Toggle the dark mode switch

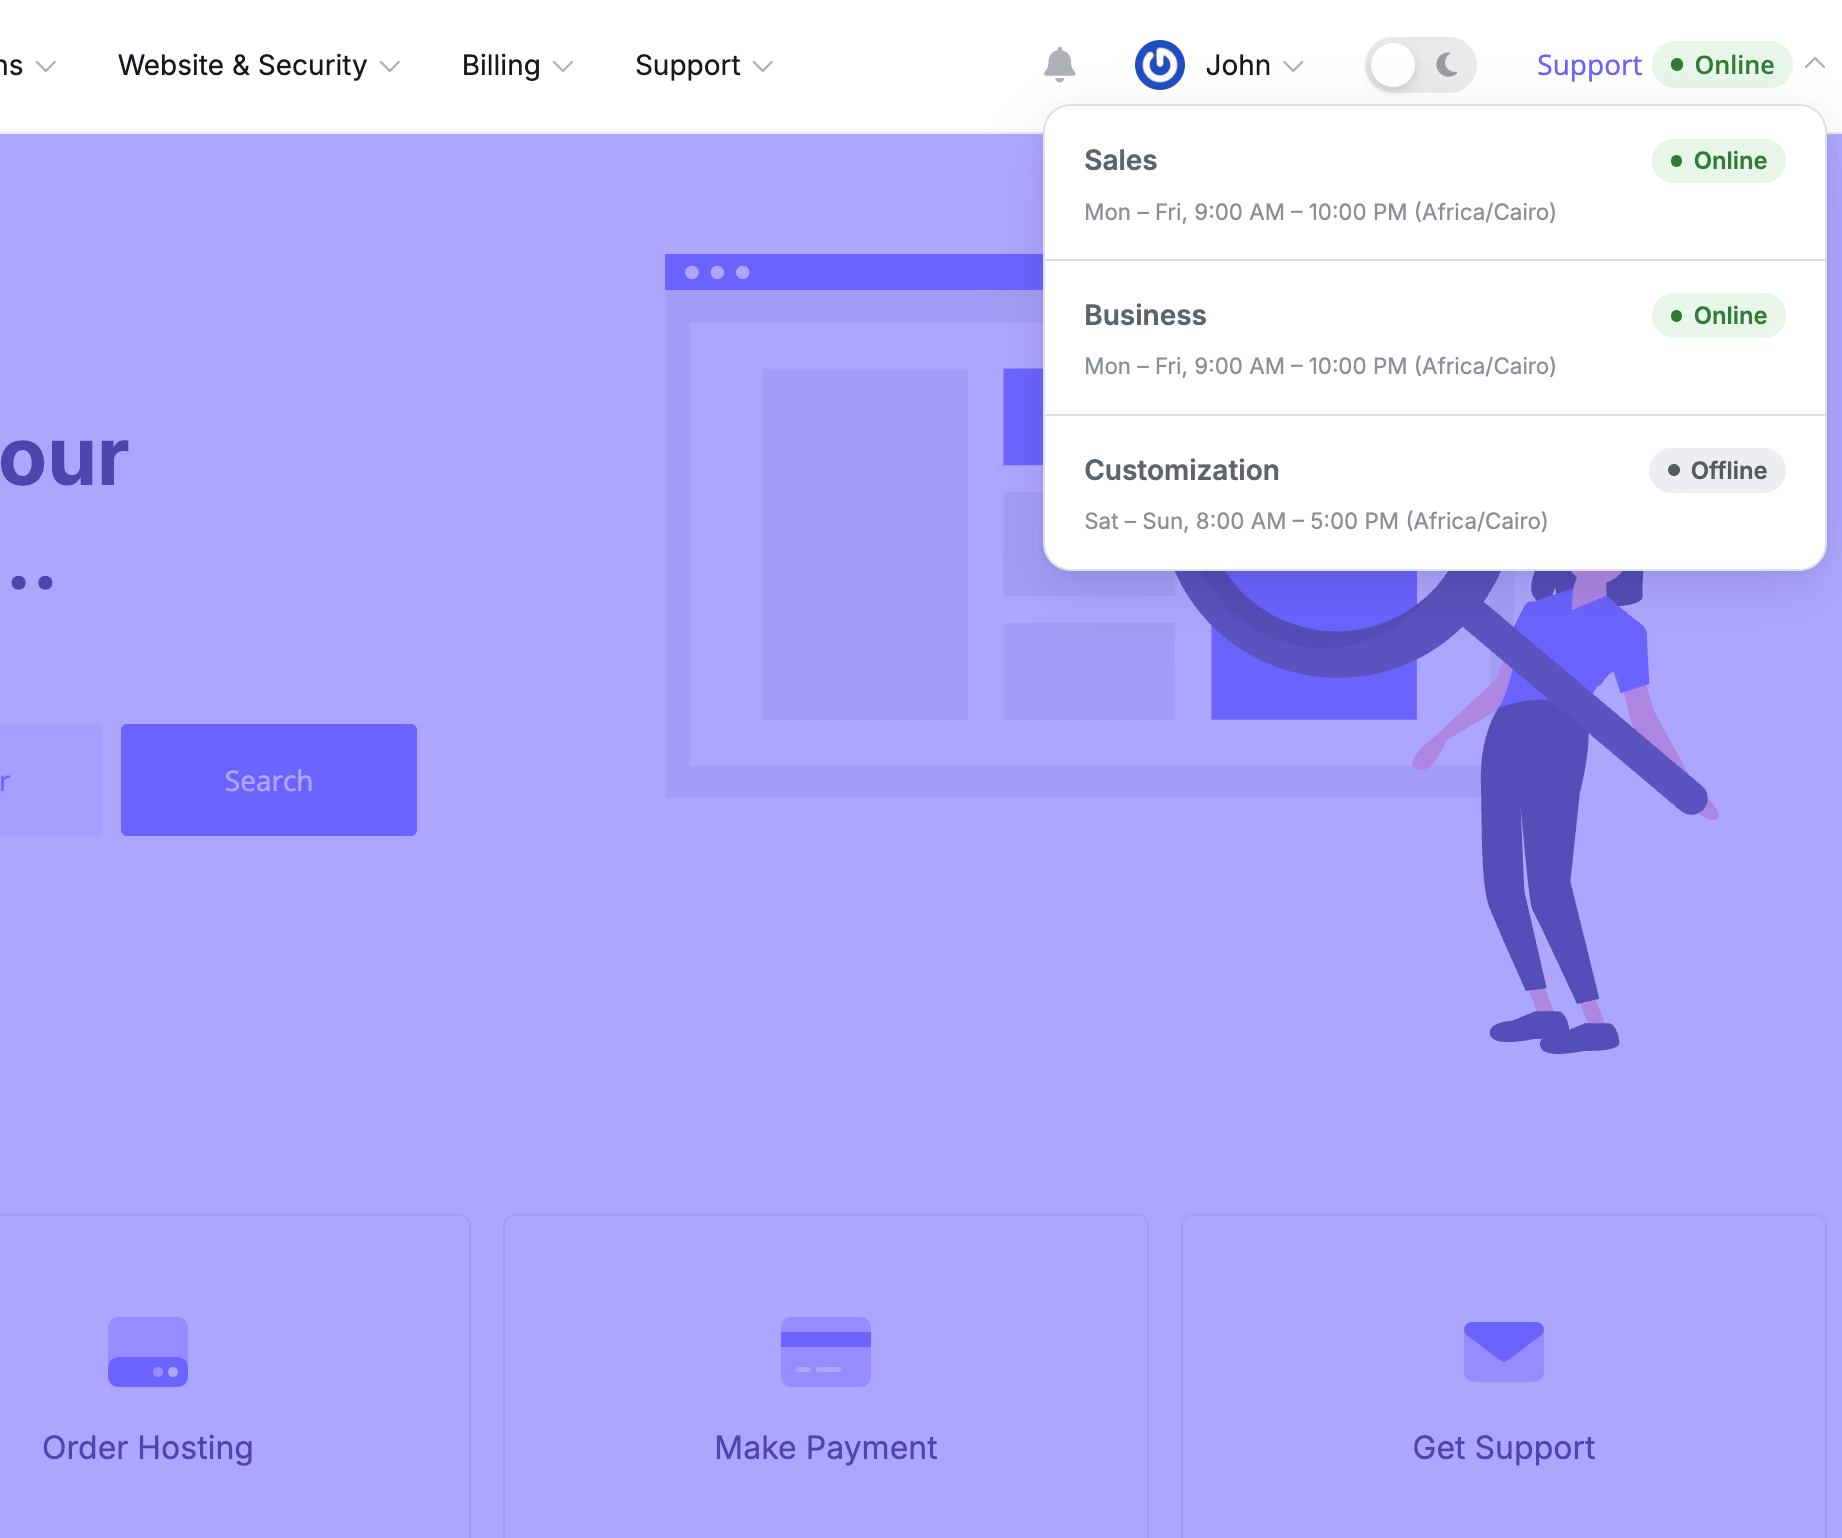point(1420,65)
